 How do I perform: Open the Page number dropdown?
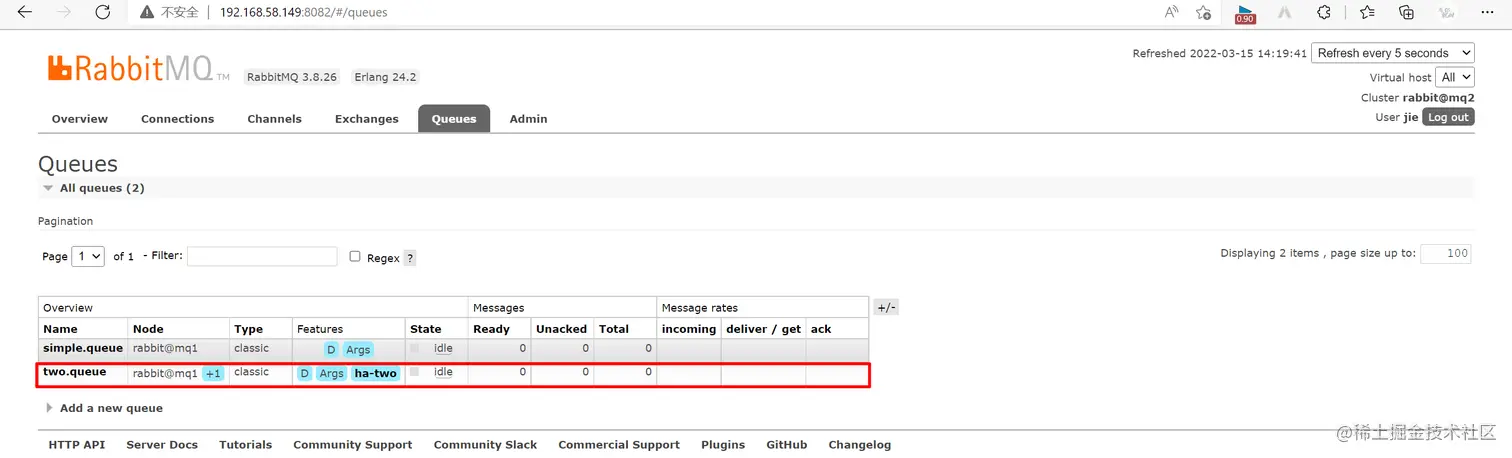(88, 256)
